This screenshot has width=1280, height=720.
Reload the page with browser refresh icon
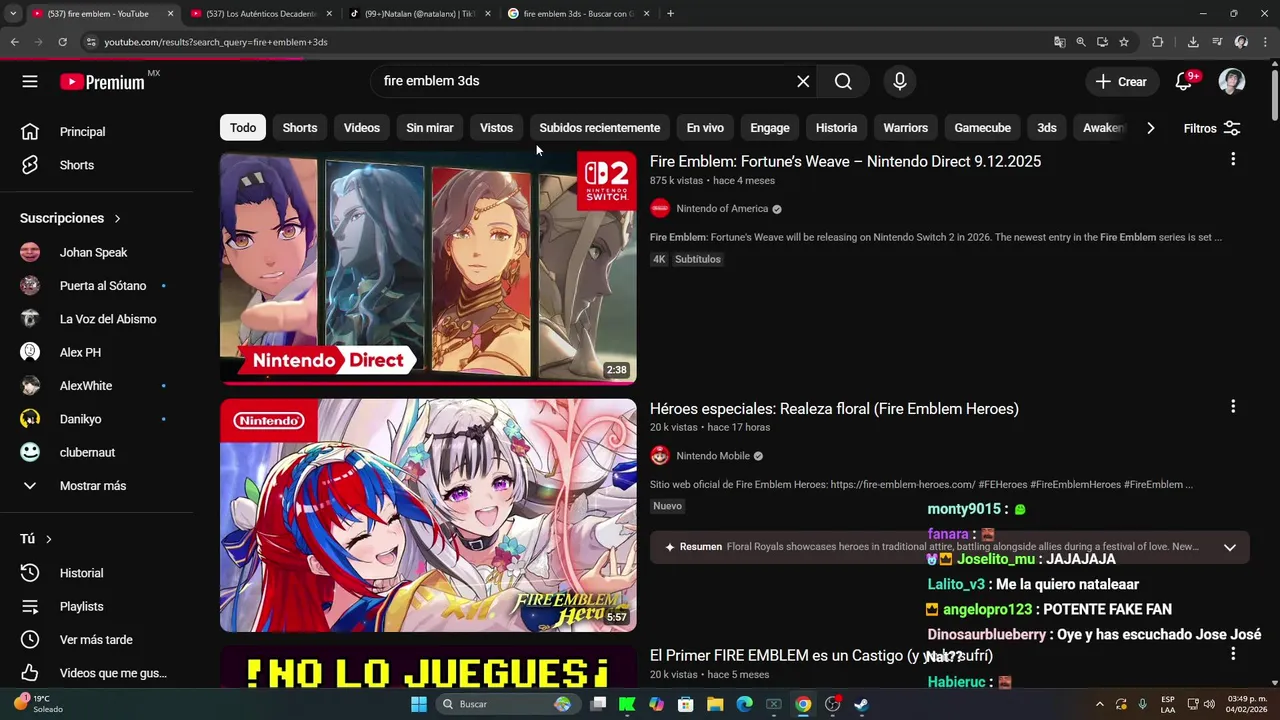pyautogui.click(x=62, y=42)
